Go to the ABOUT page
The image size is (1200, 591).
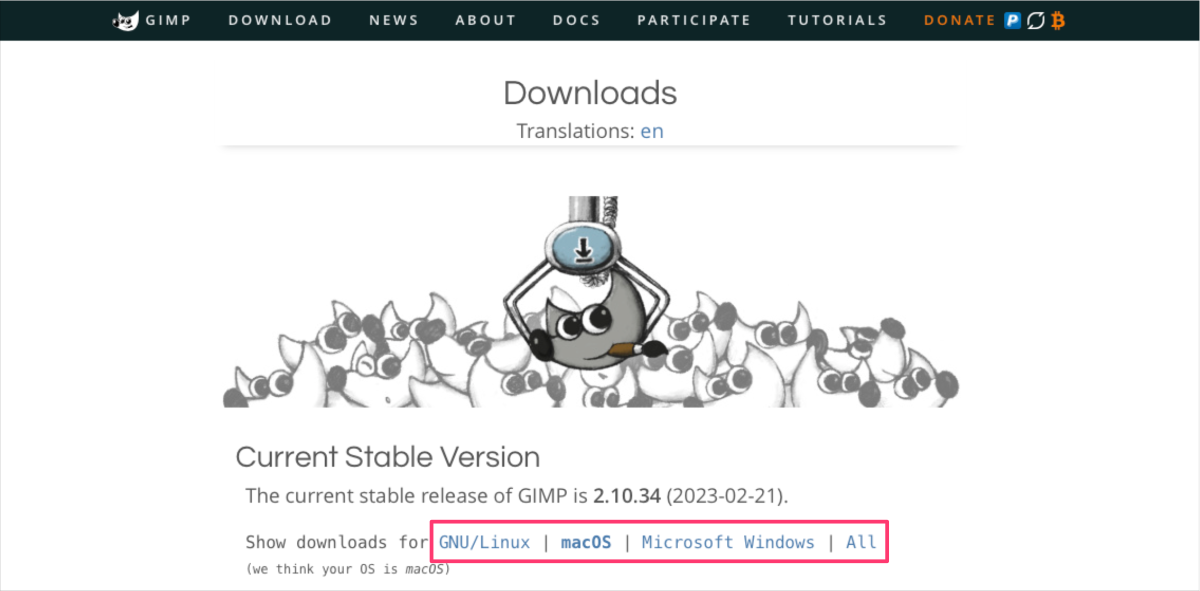[x=486, y=20]
